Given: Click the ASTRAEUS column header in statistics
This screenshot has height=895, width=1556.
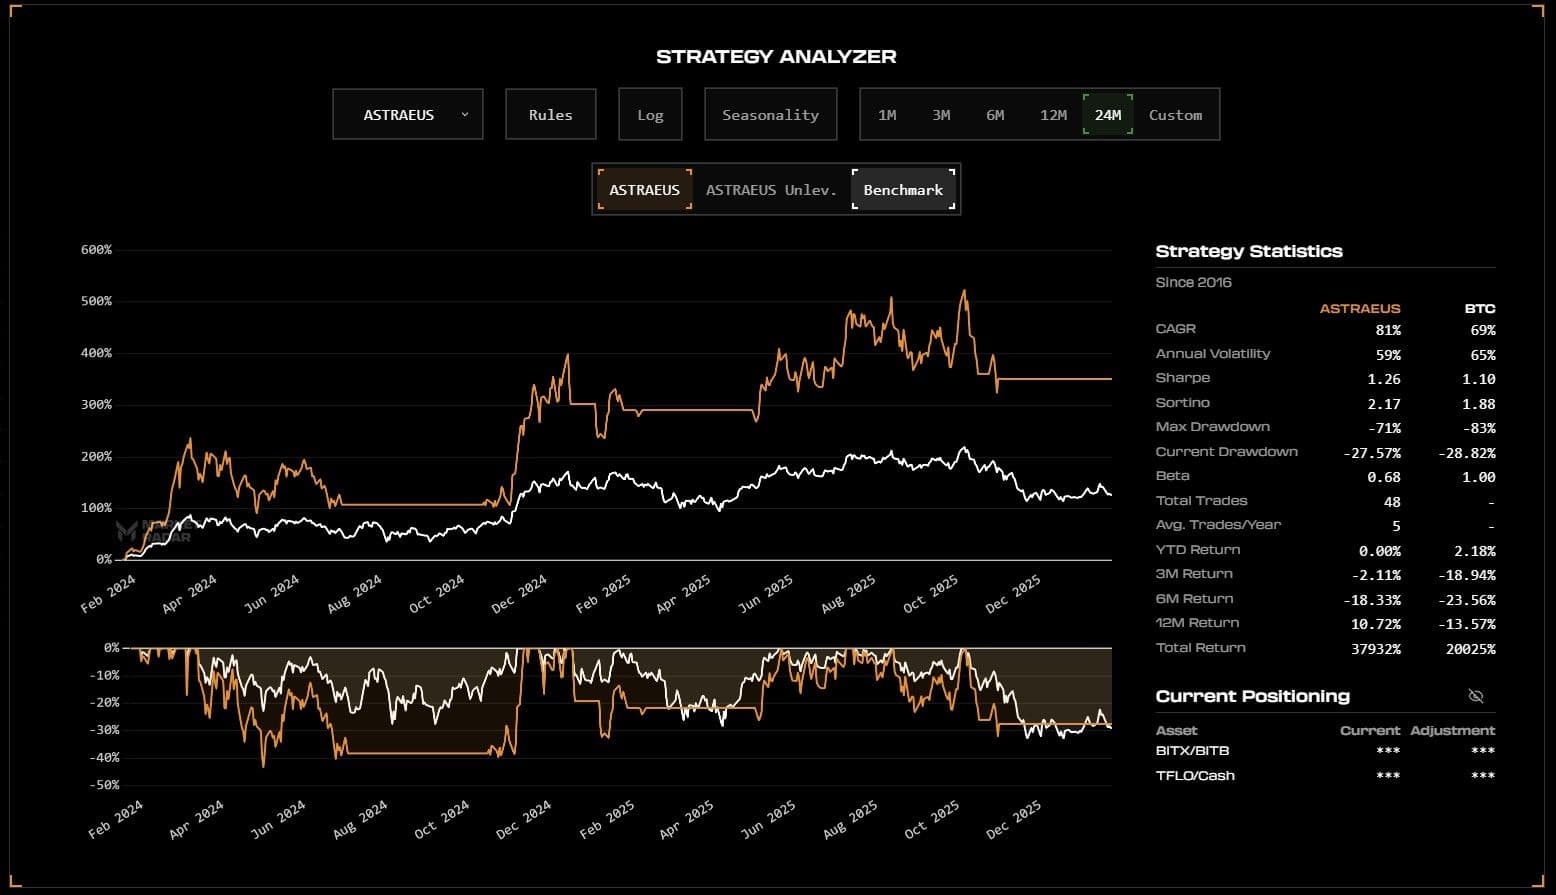Looking at the screenshot, I should [1359, 308].
